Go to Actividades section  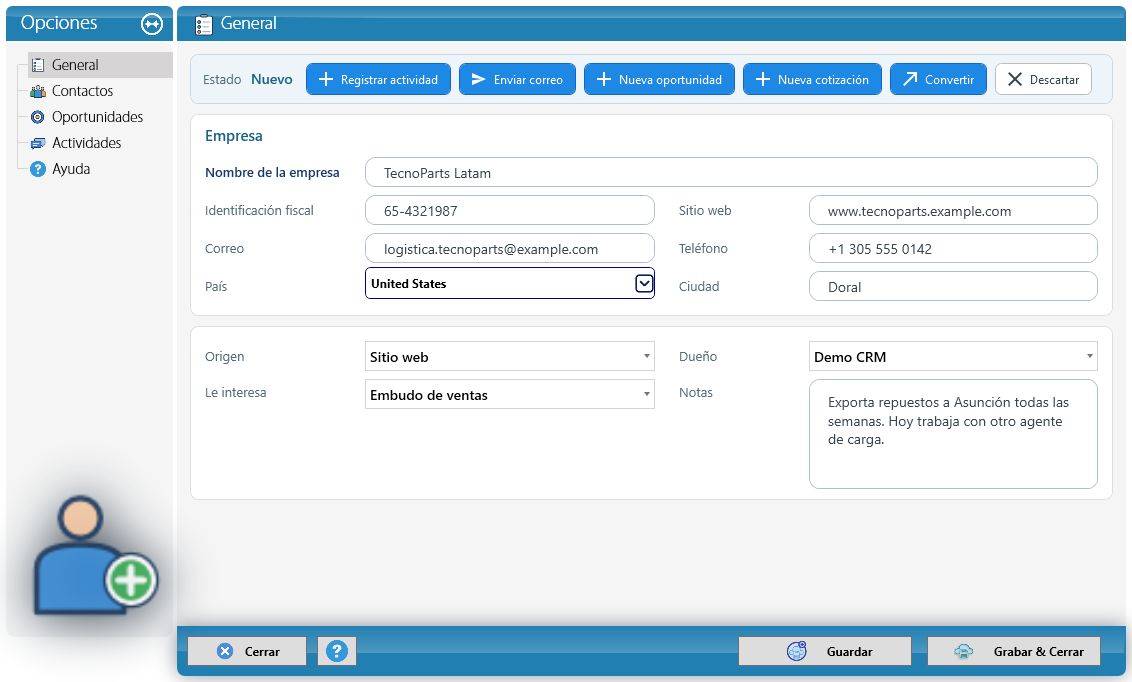(x=87, y=143)
